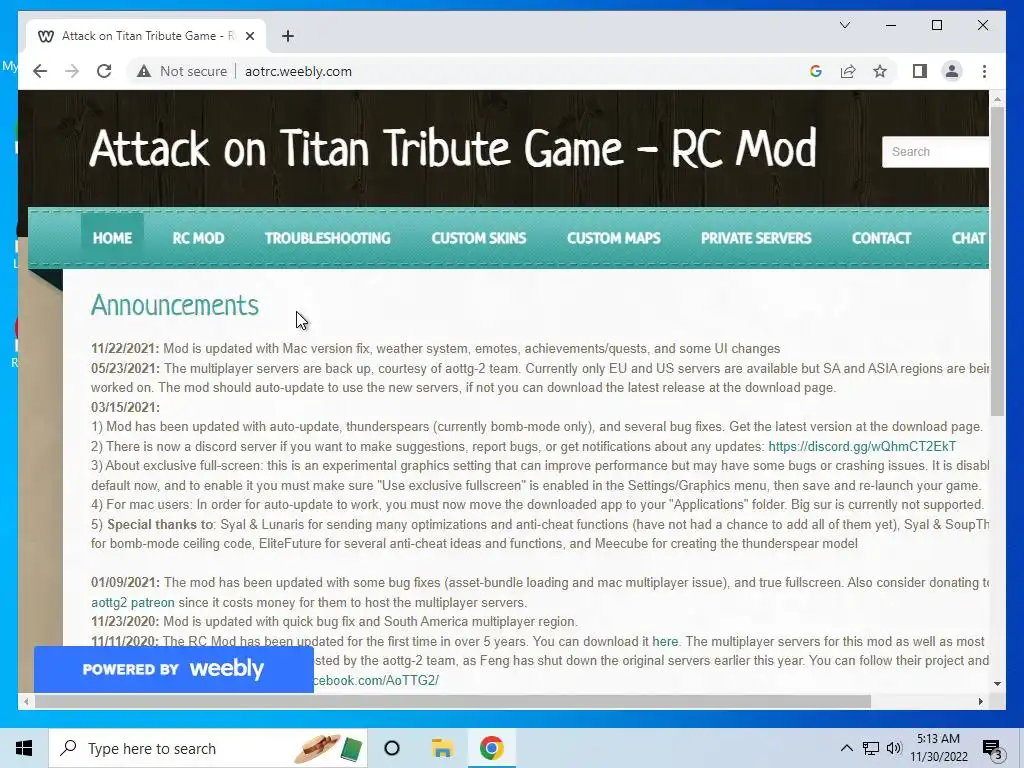Click the 05/23/2021 announcement date

coord(125,368)
